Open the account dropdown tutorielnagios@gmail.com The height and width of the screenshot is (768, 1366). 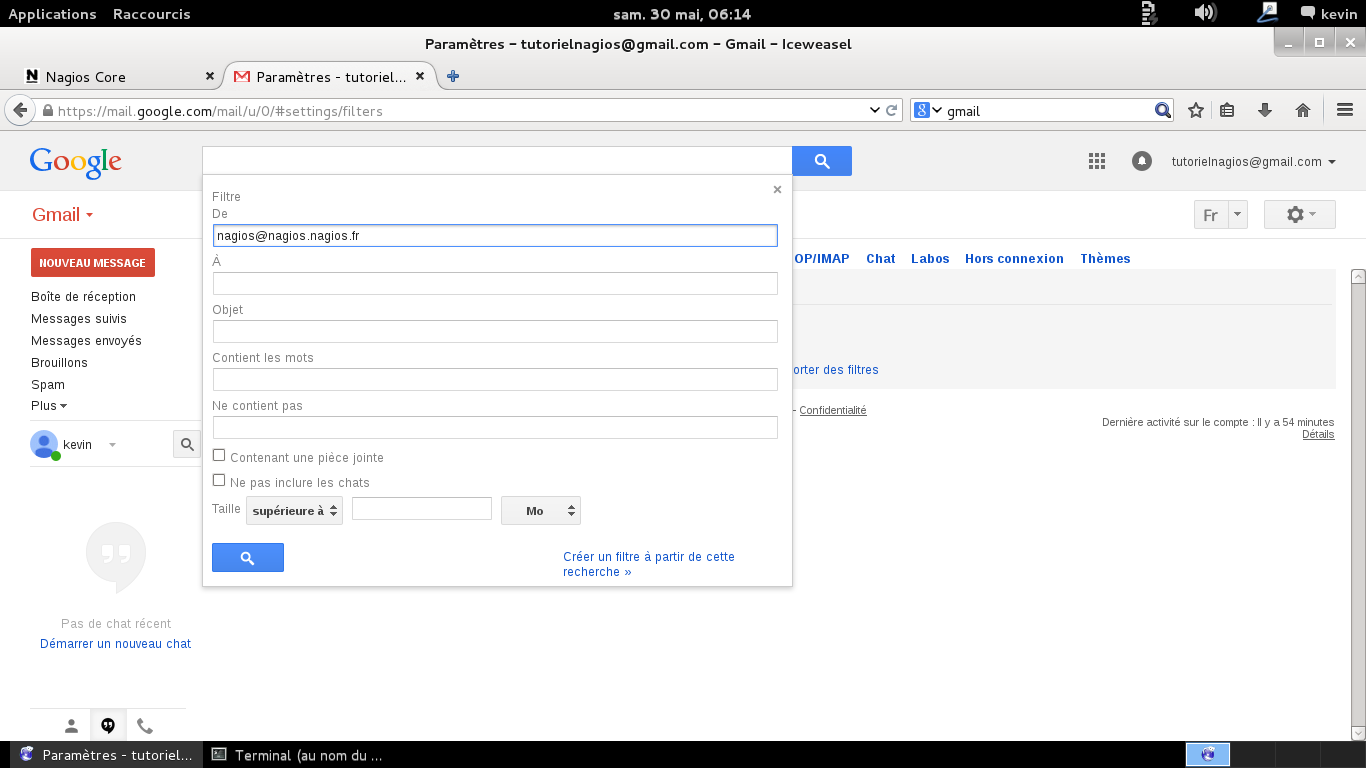[1254, 161]
